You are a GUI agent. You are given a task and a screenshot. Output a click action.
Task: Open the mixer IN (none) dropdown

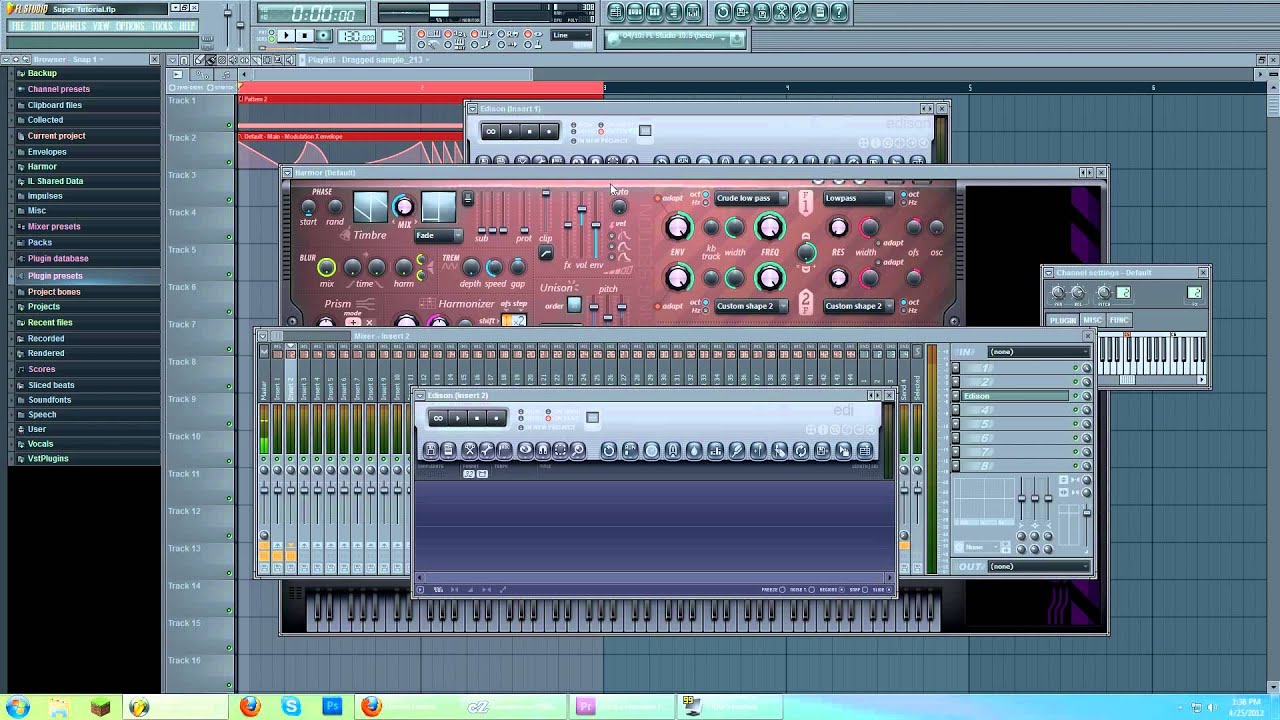pyautogui.click(x=1038, y=352)
